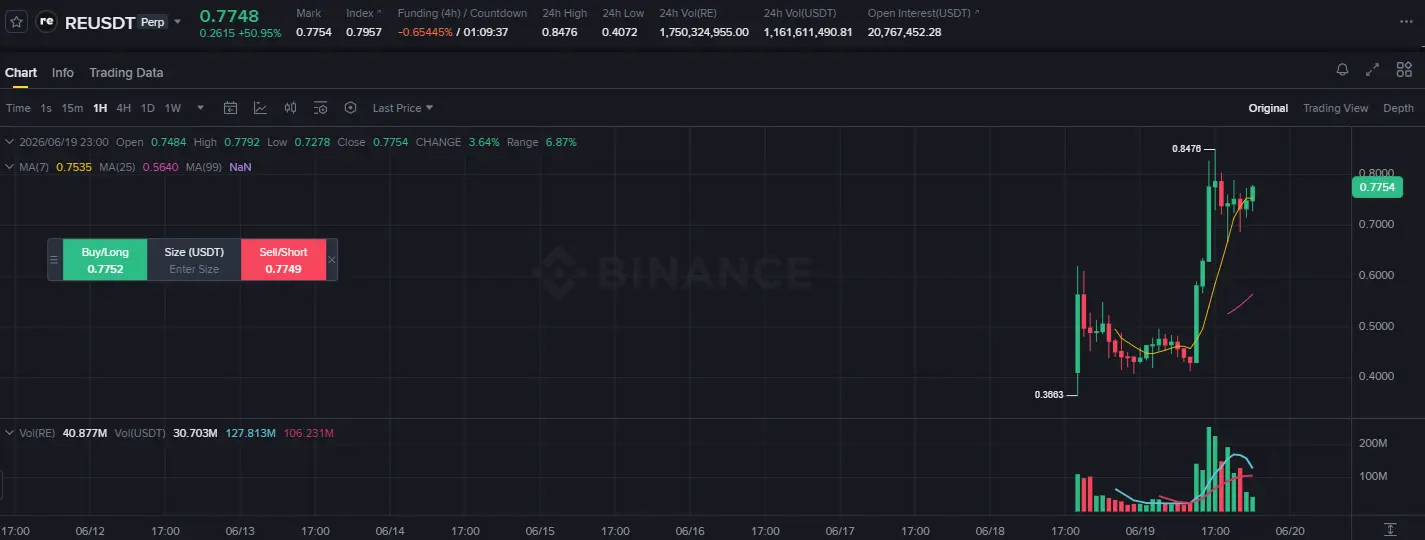This screenshot has height=540, width=1425.
Task: Click the hexagon chart settings icon
Action: [x=351, y=108]
